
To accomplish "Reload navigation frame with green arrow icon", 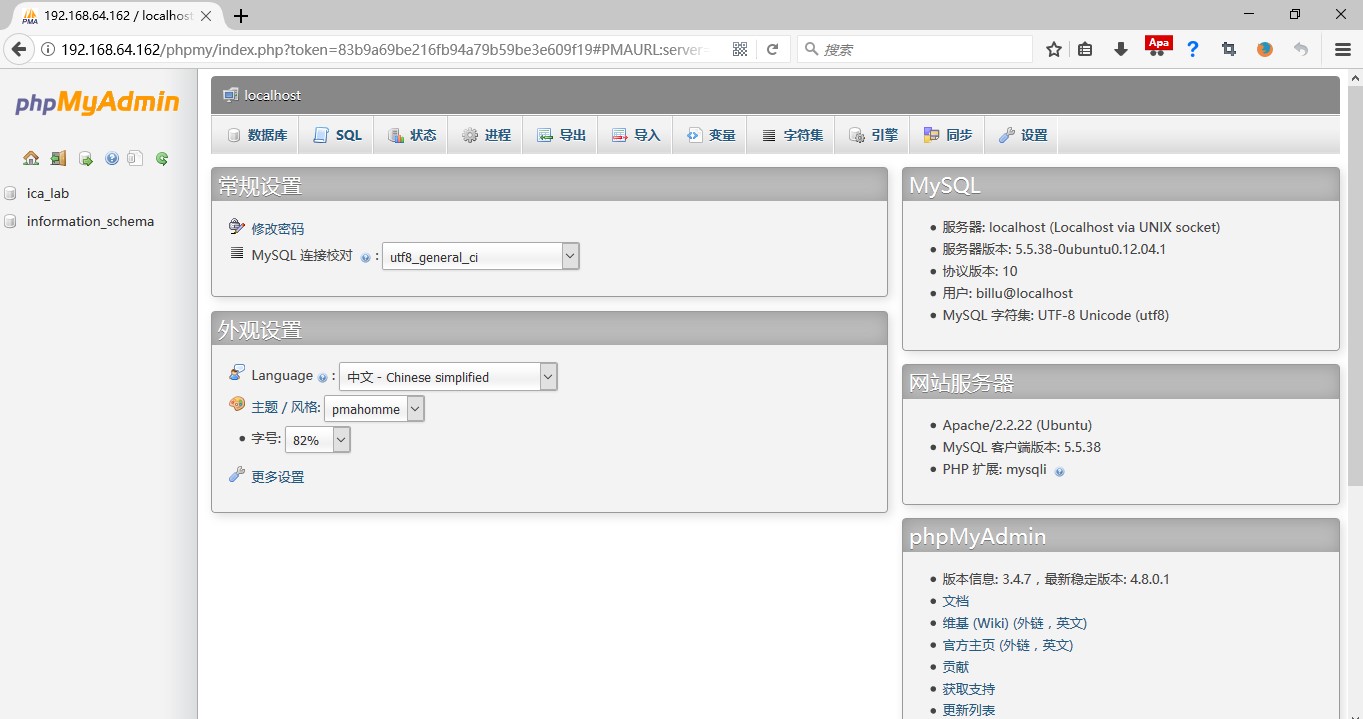I will coord(162,158).
